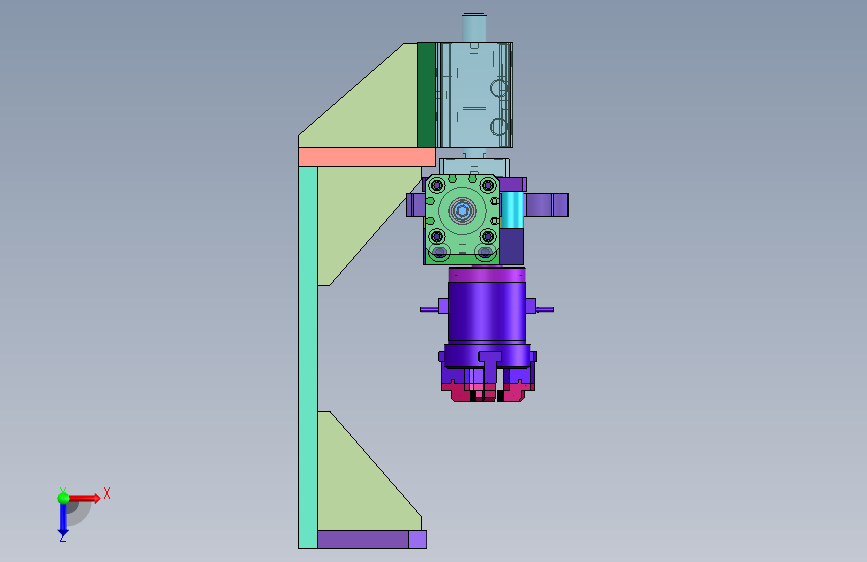Select the magenta collar ring above purple cylinder
Image resolution: width=867 pixels, height=562 pixels.
487,274
